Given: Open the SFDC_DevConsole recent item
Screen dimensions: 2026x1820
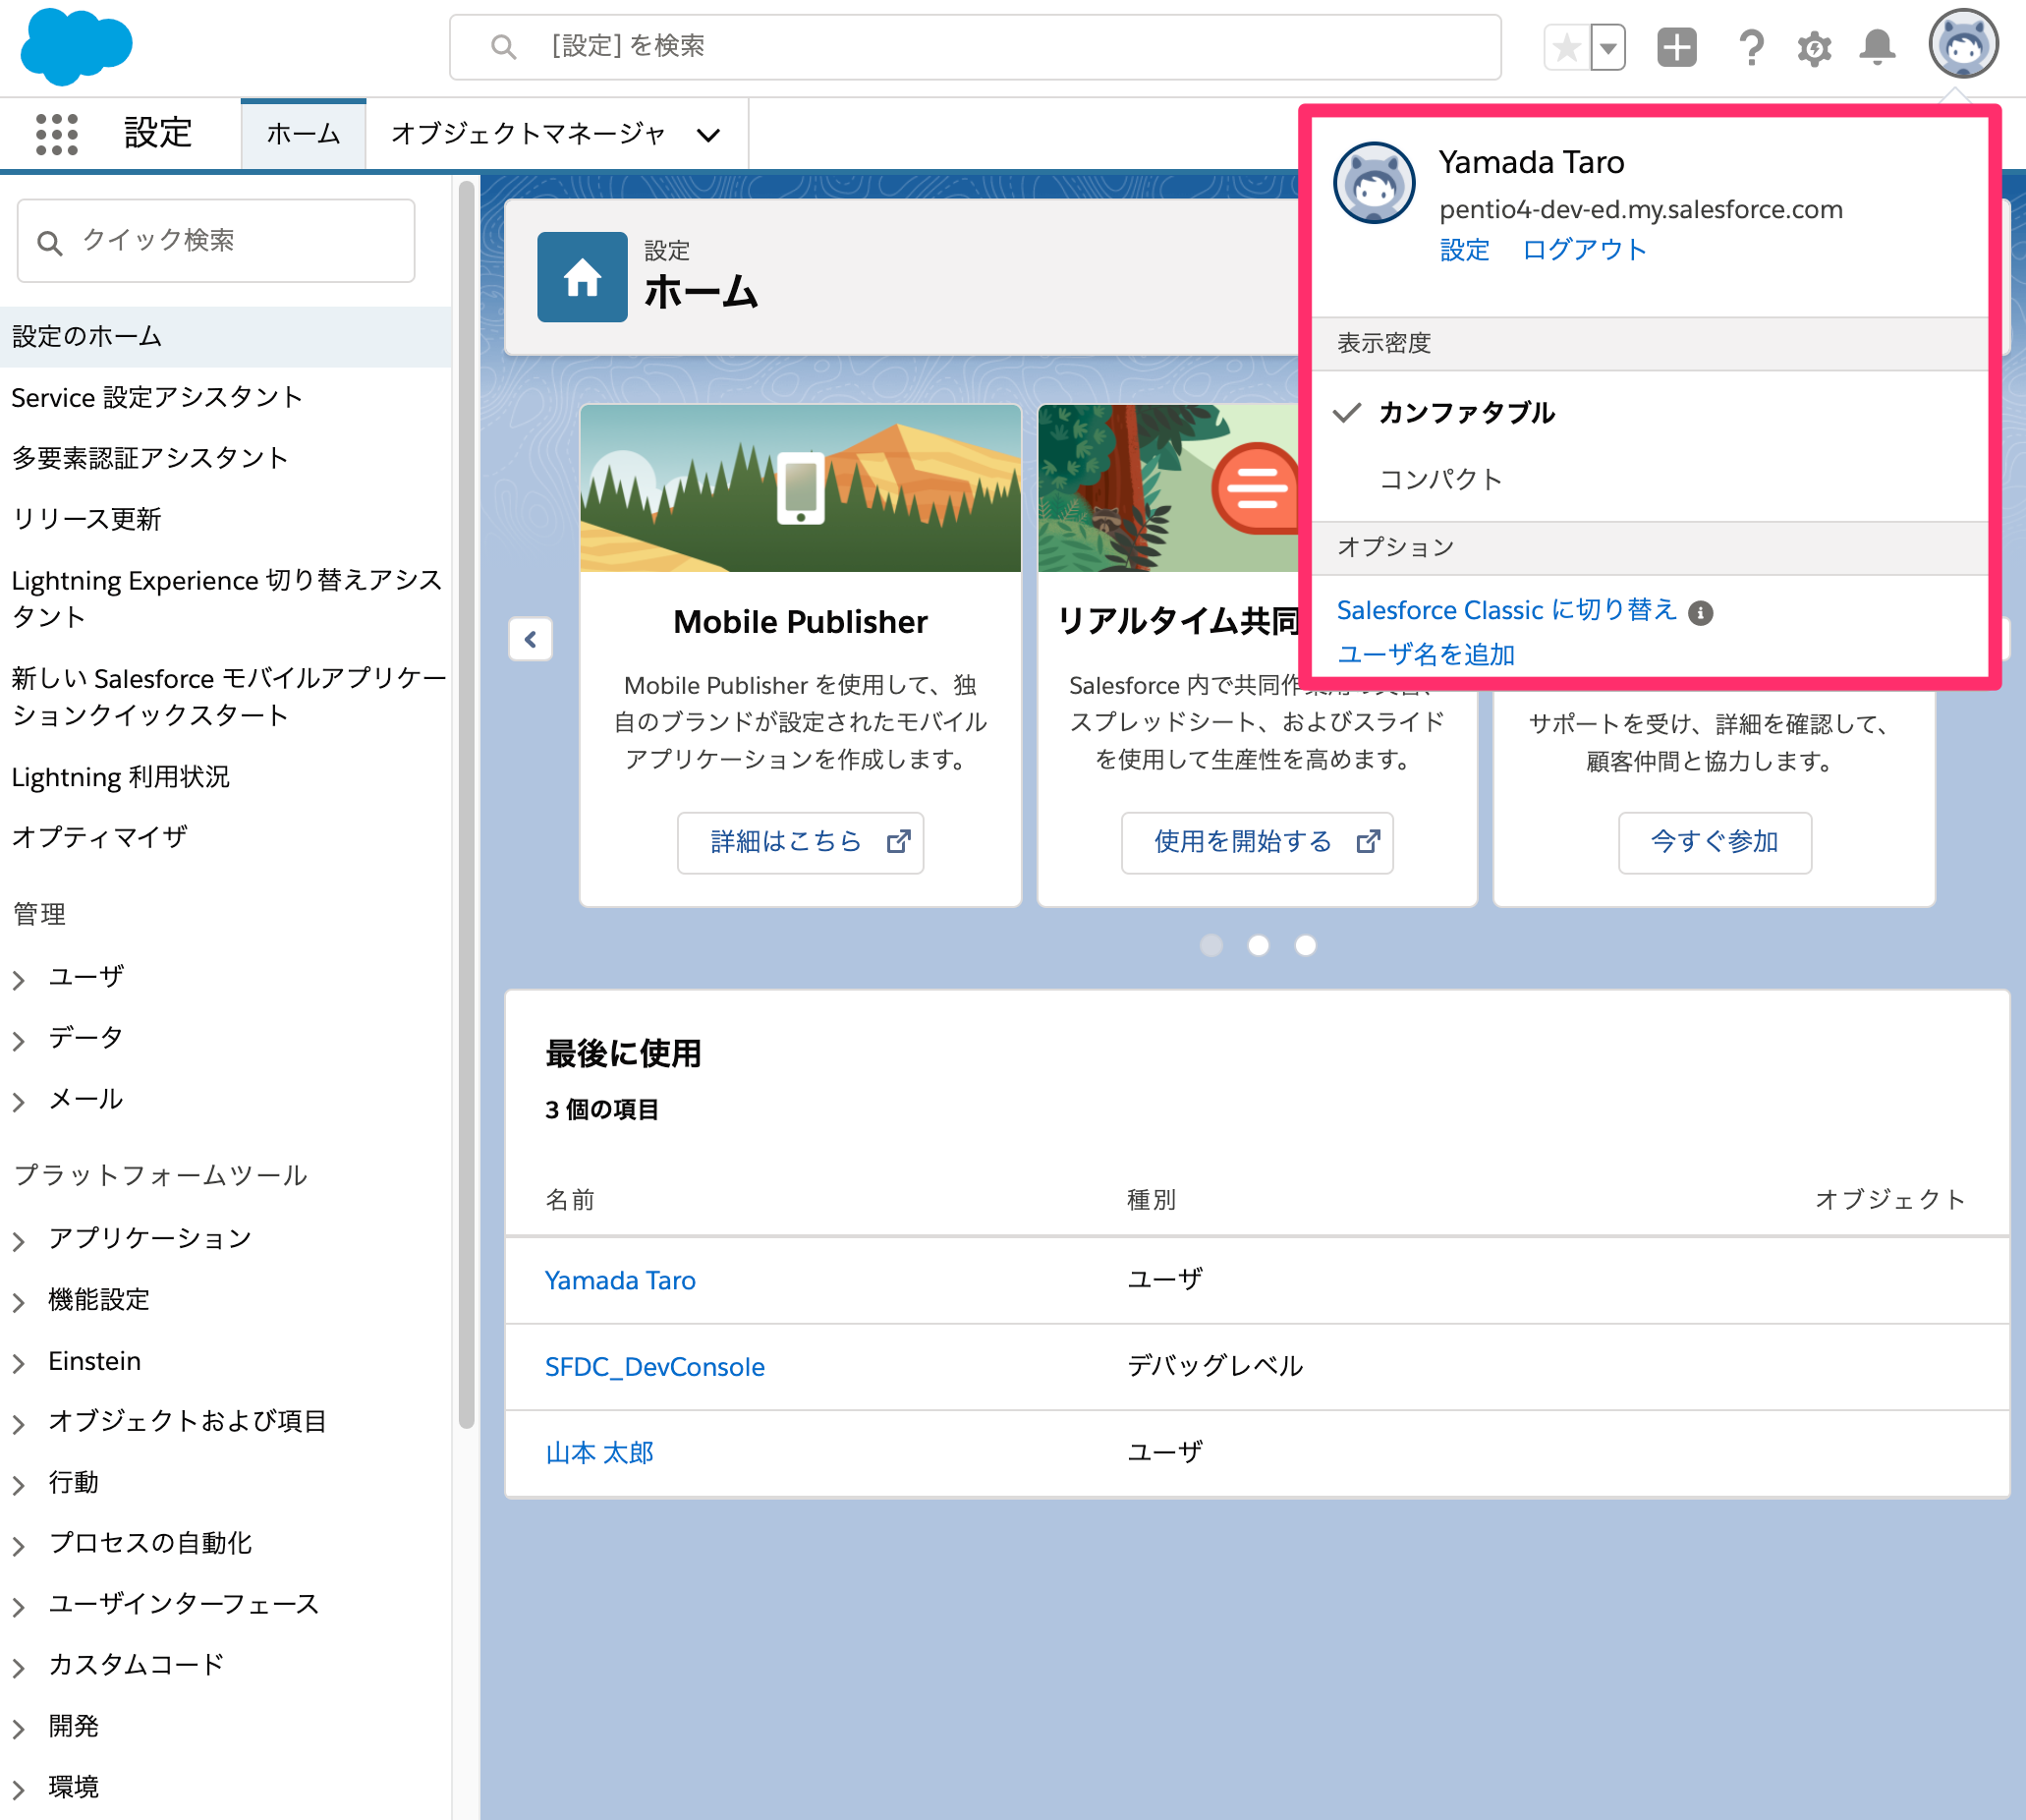Looking at the screenshot, I should click(x=654, y=1367).
